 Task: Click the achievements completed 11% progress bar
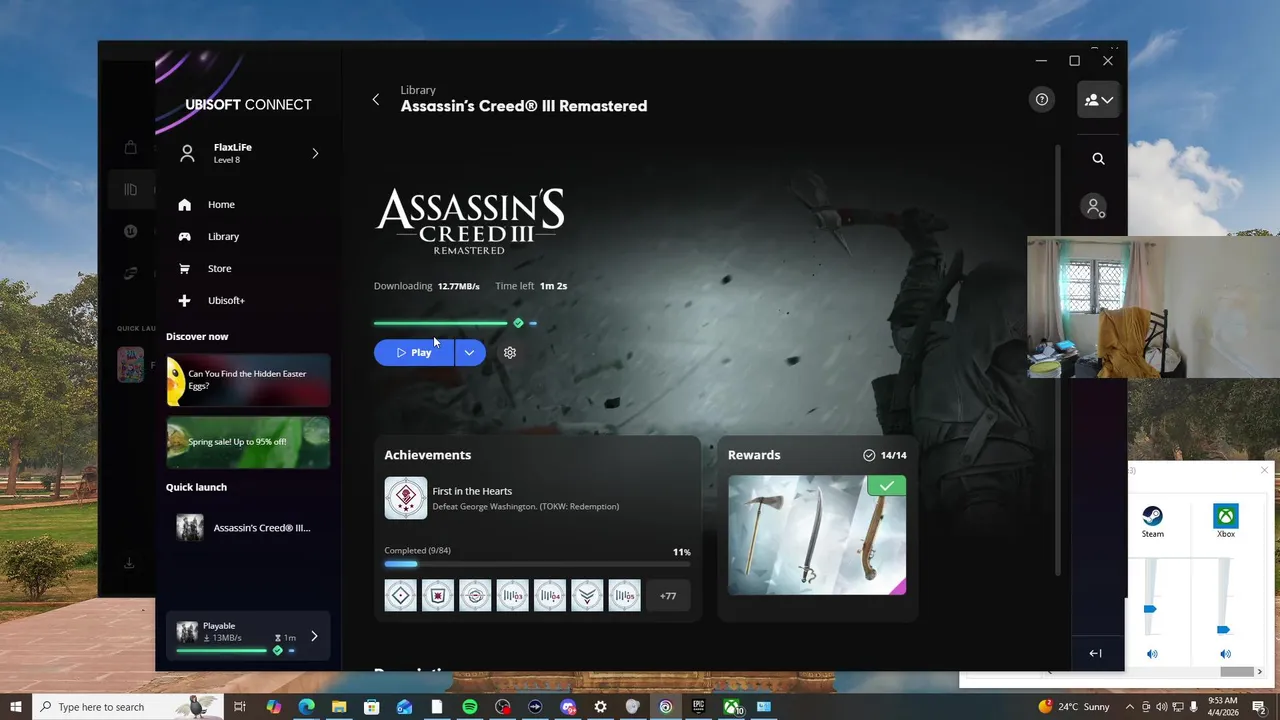pyautogui.click(x=537, y=564)
